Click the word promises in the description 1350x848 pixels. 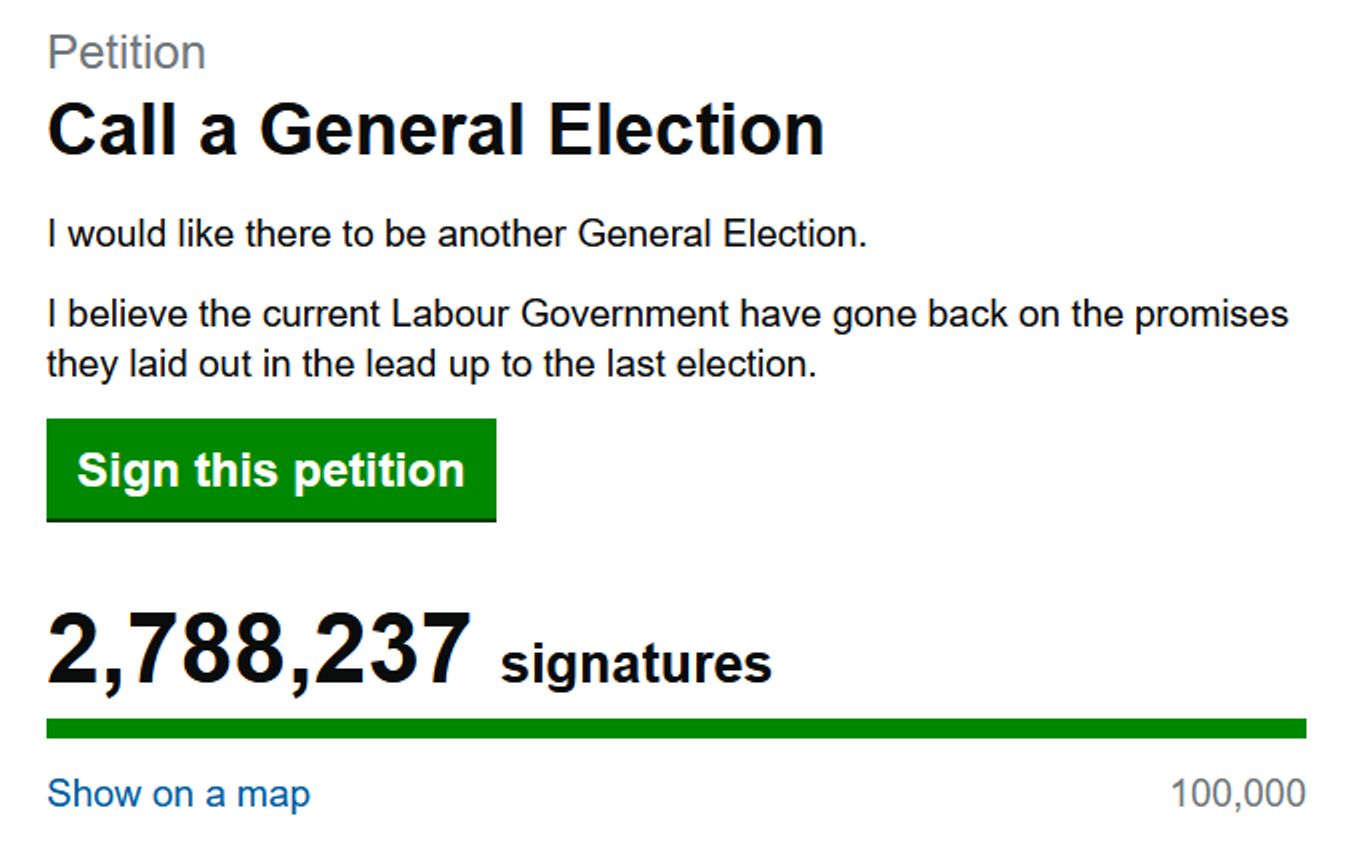1210,315
